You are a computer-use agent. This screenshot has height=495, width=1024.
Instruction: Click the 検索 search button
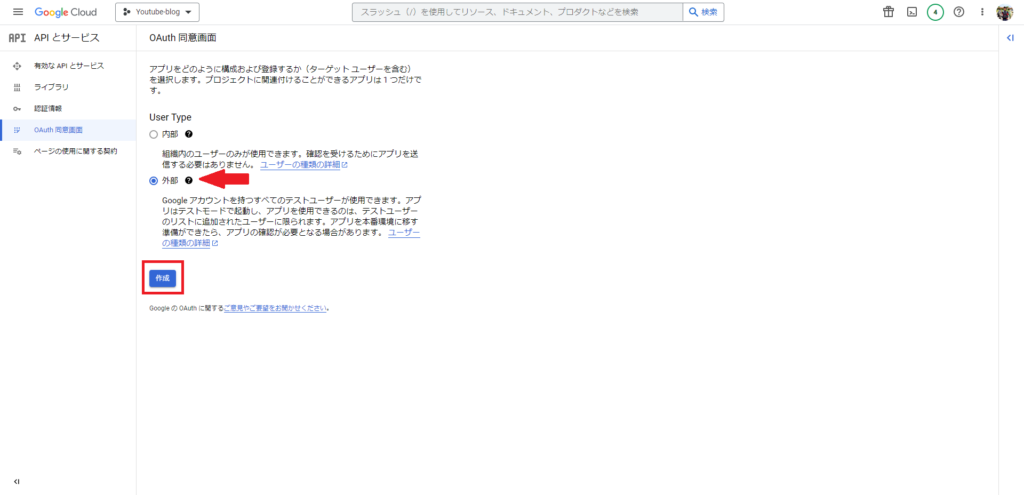tap(703, 12)
